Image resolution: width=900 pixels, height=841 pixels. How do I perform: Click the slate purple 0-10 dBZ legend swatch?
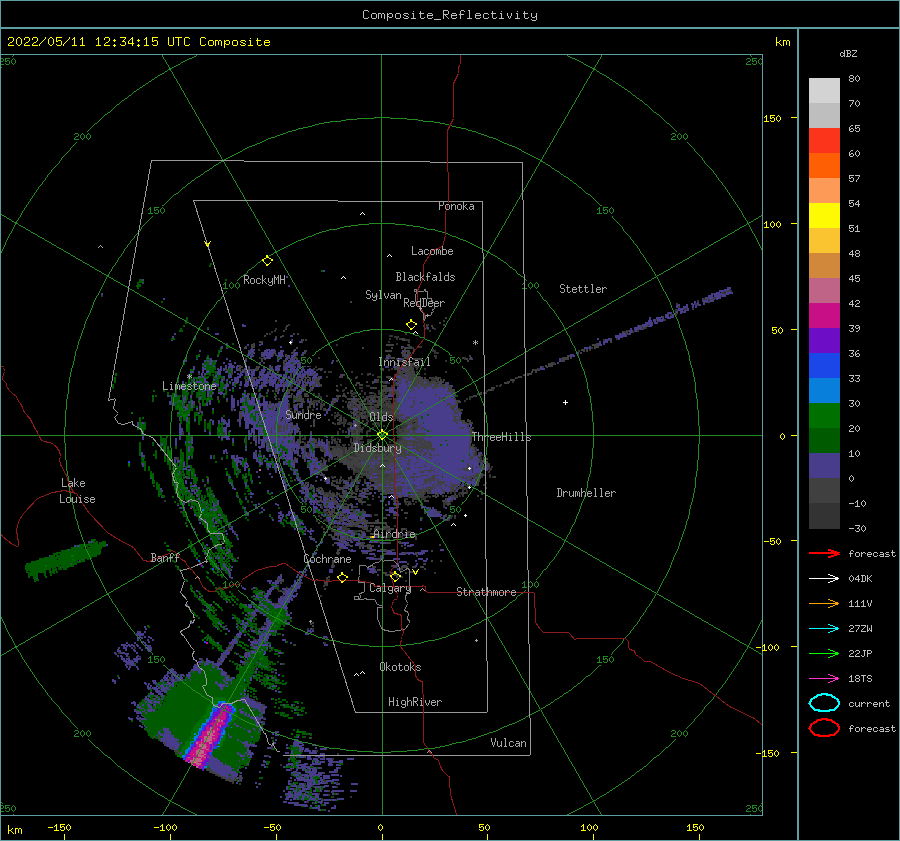(824, 466)
